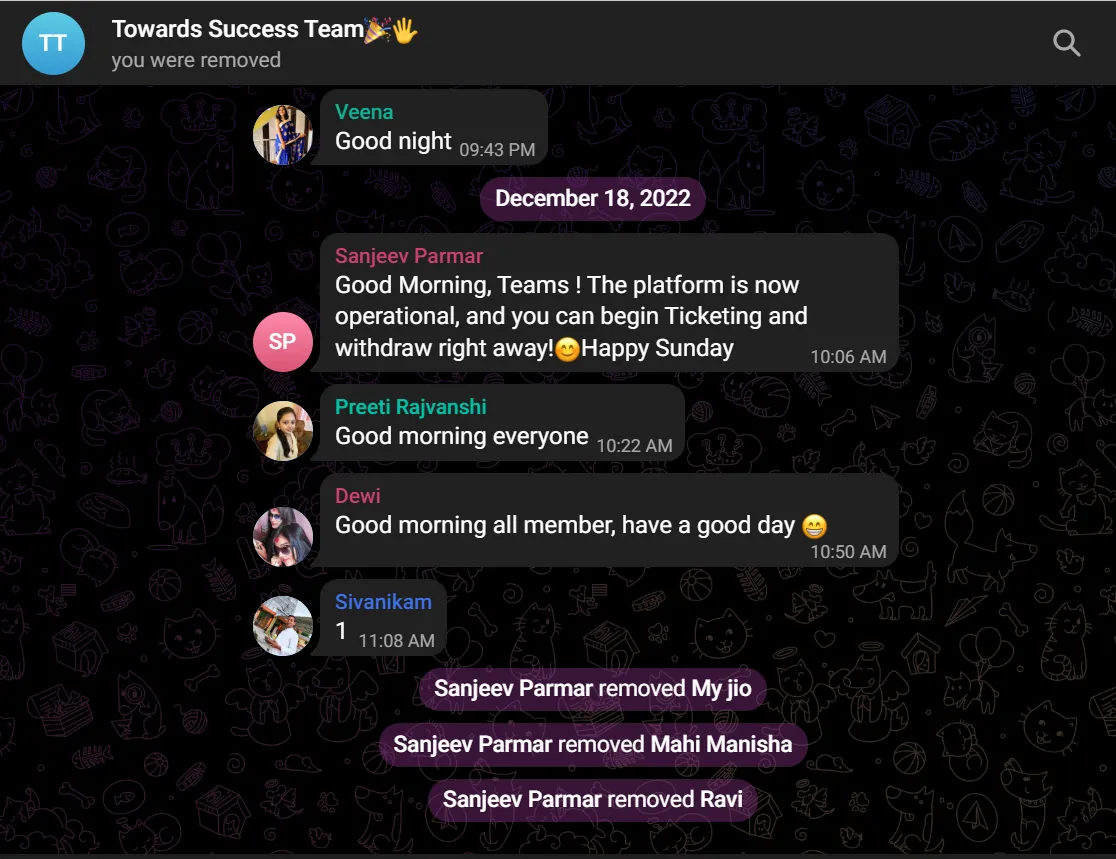
Task: Click Ravi in the removal notice
Action: [721, 799]
